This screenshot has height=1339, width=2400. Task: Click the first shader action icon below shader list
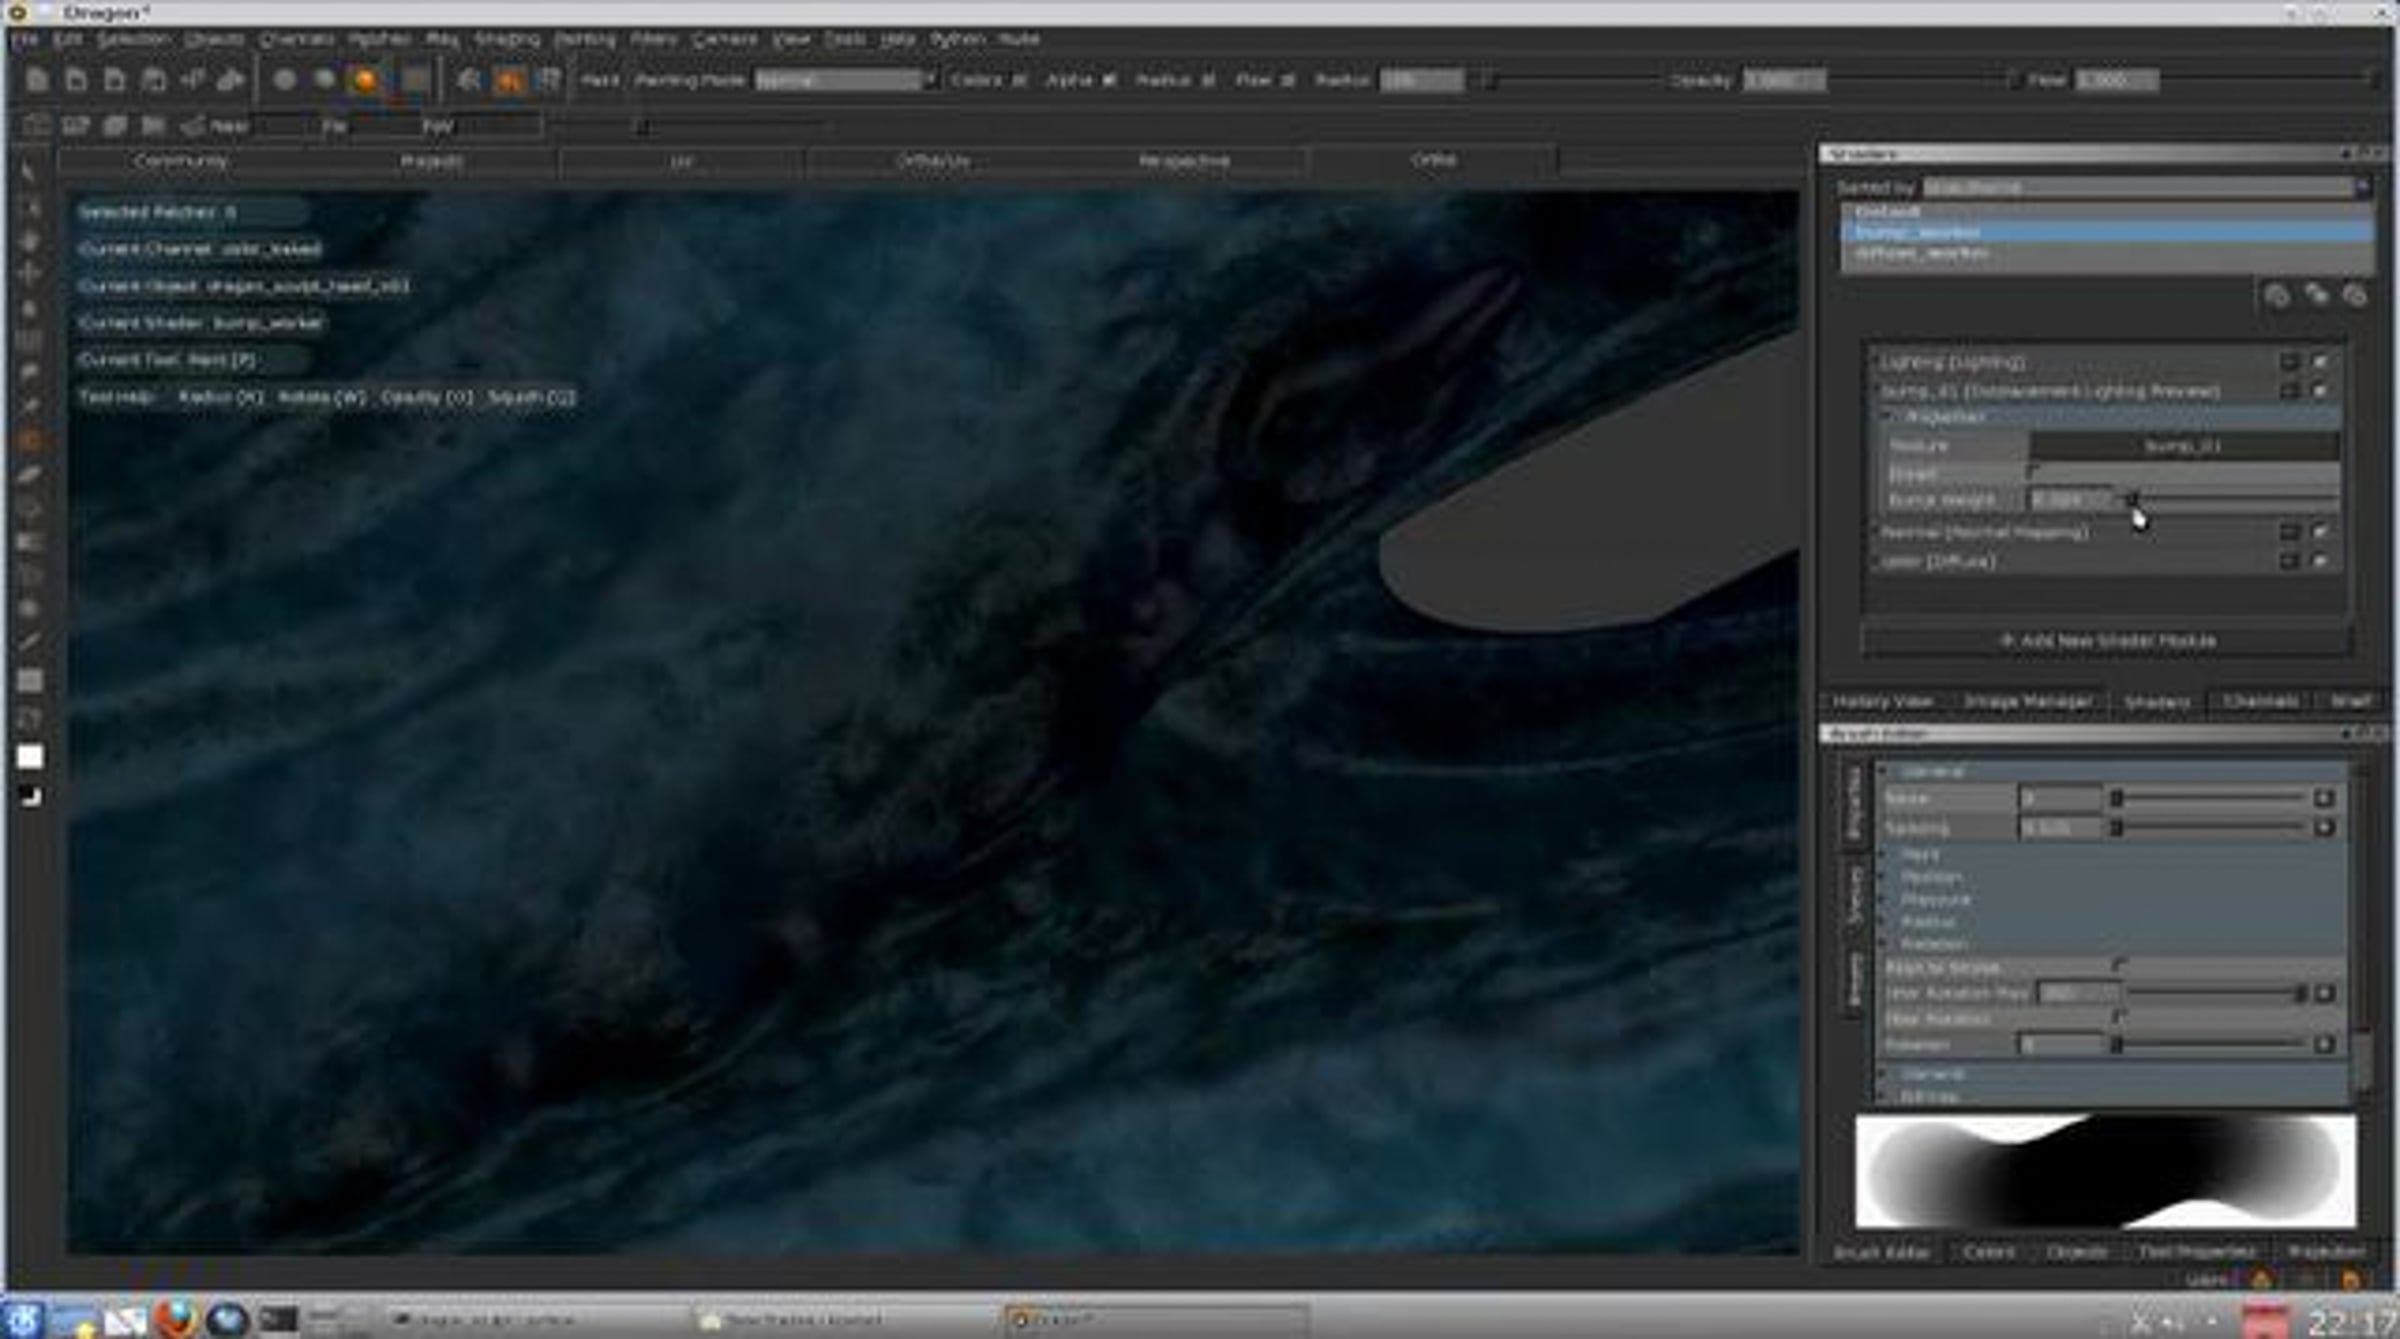click(x=2277, y=295)
